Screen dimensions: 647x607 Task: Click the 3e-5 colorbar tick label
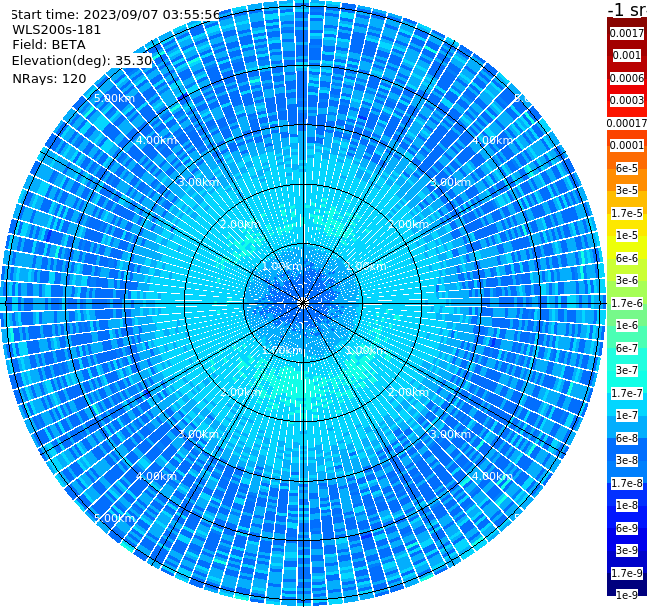[627, 190]
